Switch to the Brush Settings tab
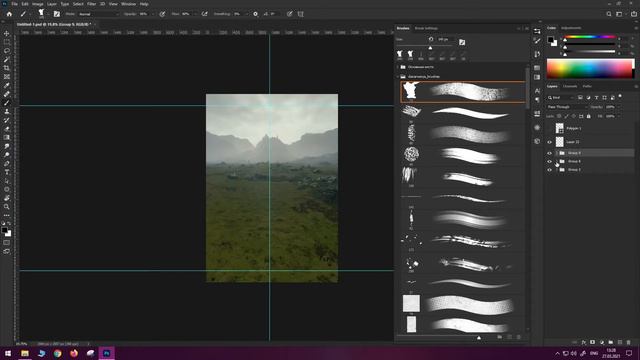The width and height of the screenshot is (640, 360). (426, 28)
